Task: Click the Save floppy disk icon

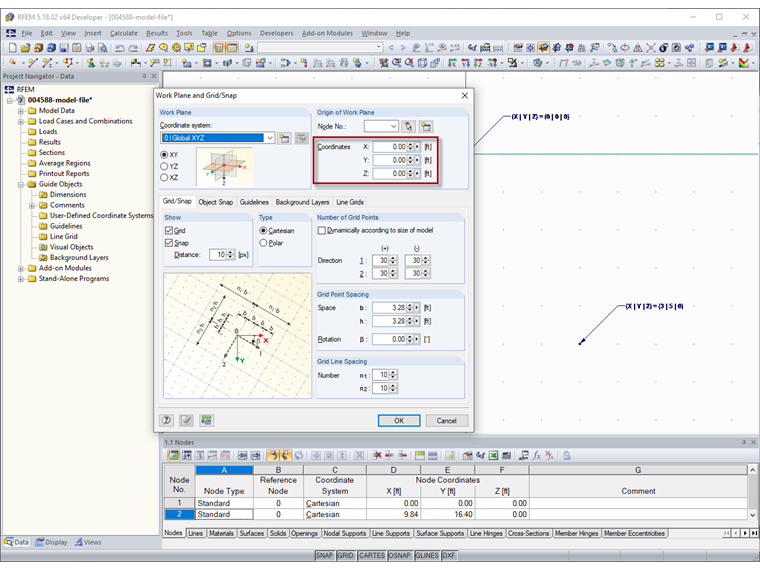Action: click(64, 48)
